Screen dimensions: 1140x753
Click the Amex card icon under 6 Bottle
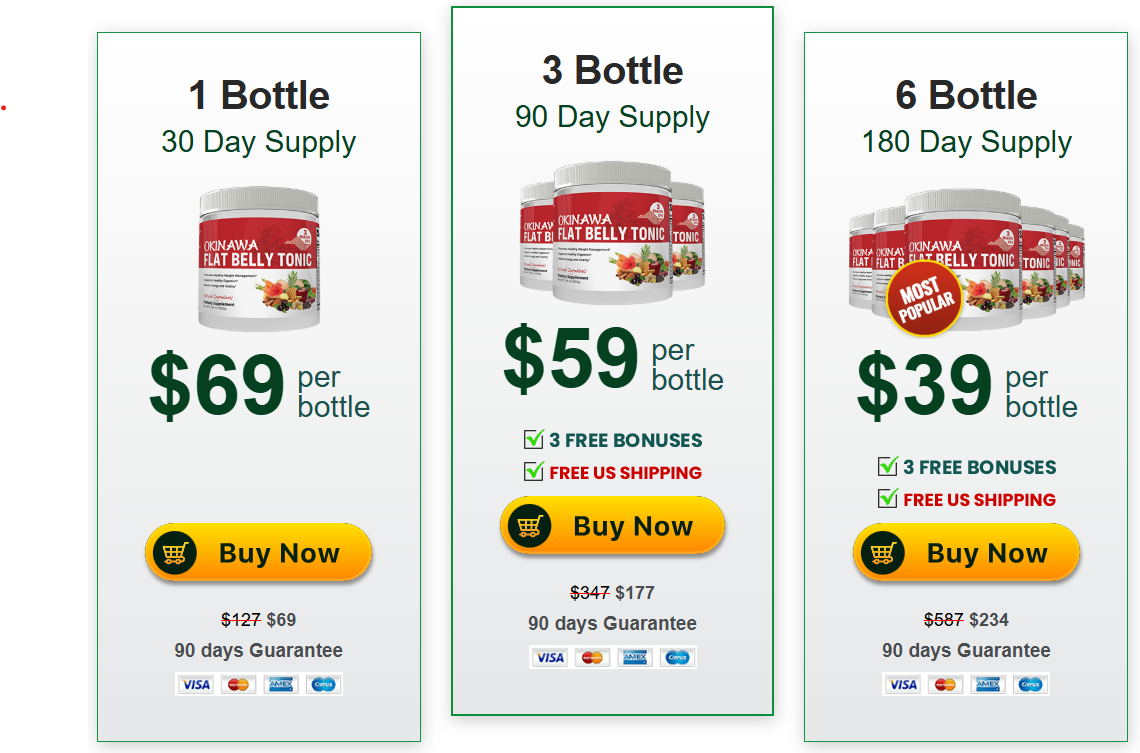pos(987,684)
